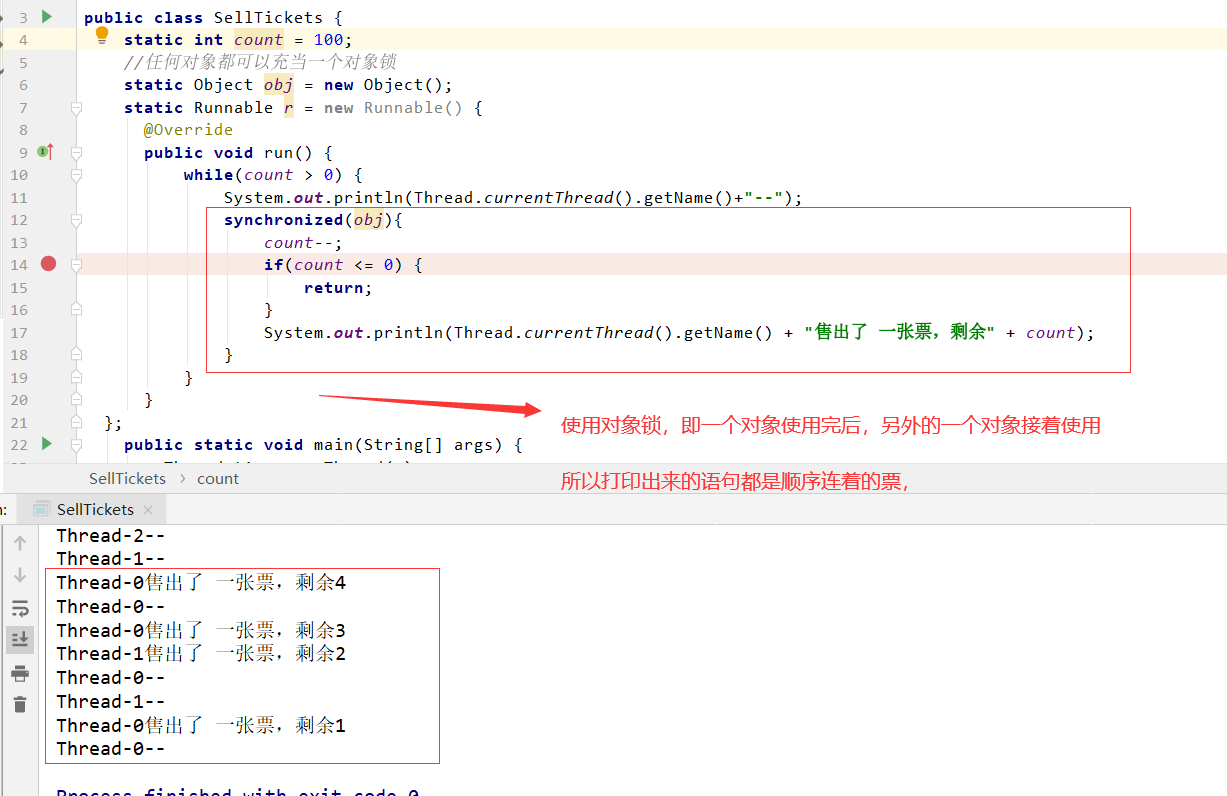
Task: Collapse the synchronized(obj) code block
Action: coord(75,219)
